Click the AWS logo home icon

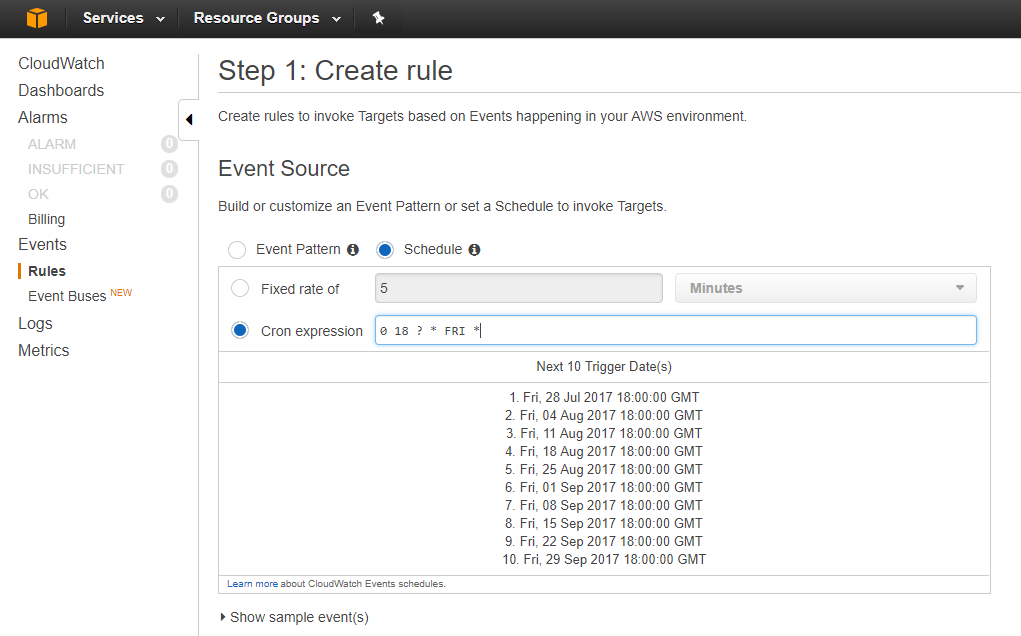pyautogui.click(x=37, y=18)
